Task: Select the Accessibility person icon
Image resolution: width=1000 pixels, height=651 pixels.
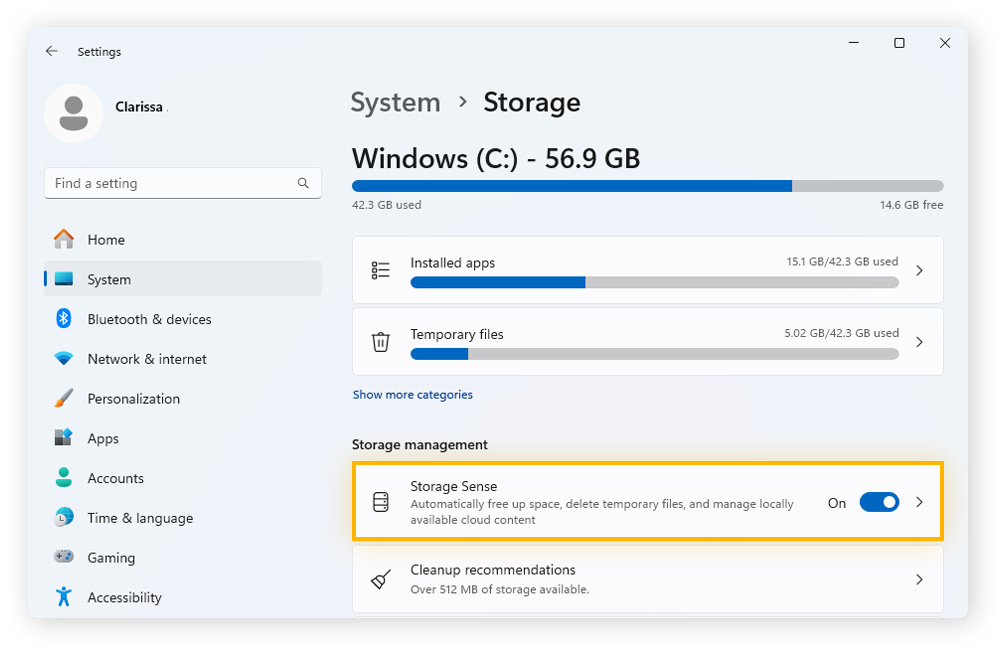Action: point(64,597)
